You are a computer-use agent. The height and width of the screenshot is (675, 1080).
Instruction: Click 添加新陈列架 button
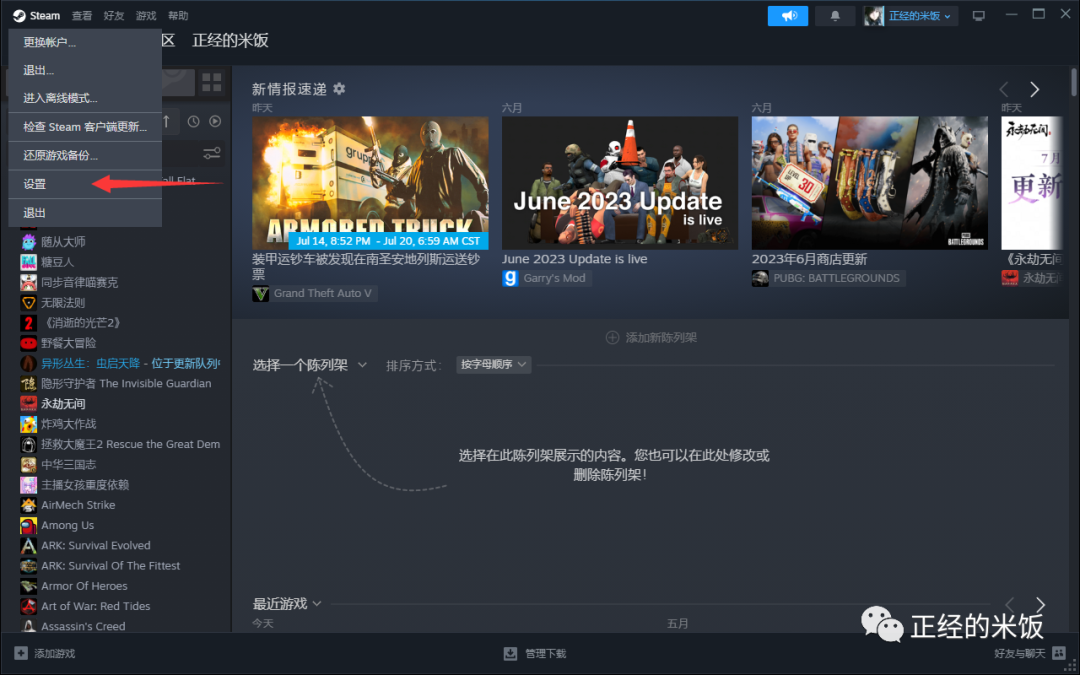coord(651,338)
